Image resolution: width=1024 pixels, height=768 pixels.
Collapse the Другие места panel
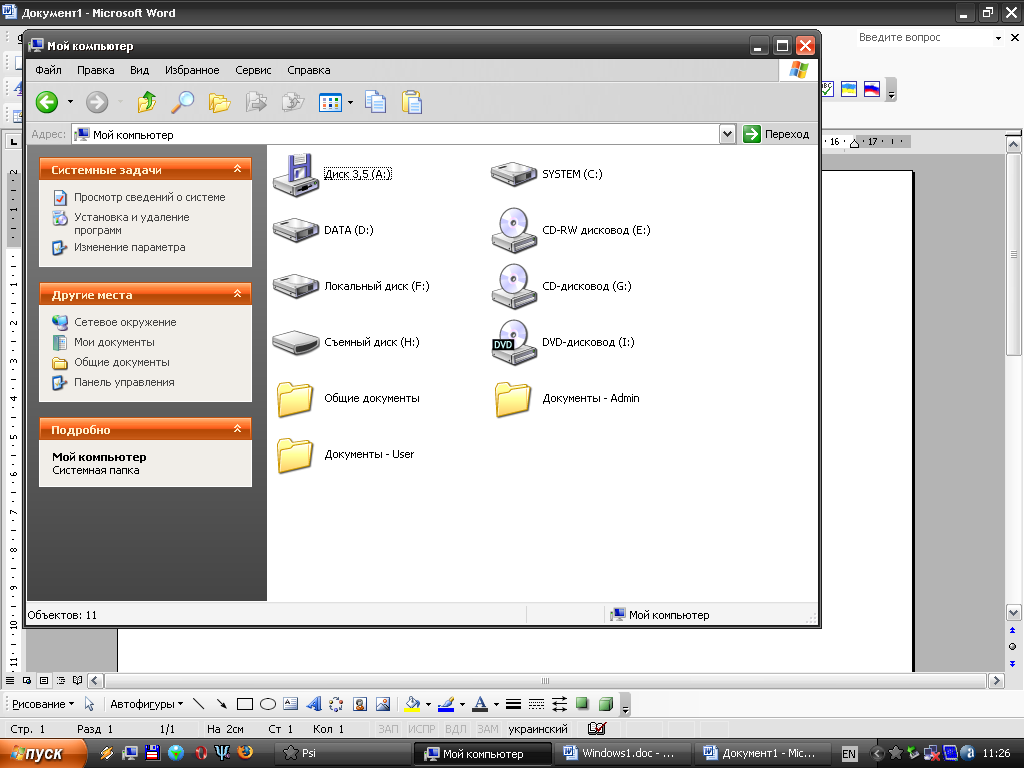[x=238, y=295]
